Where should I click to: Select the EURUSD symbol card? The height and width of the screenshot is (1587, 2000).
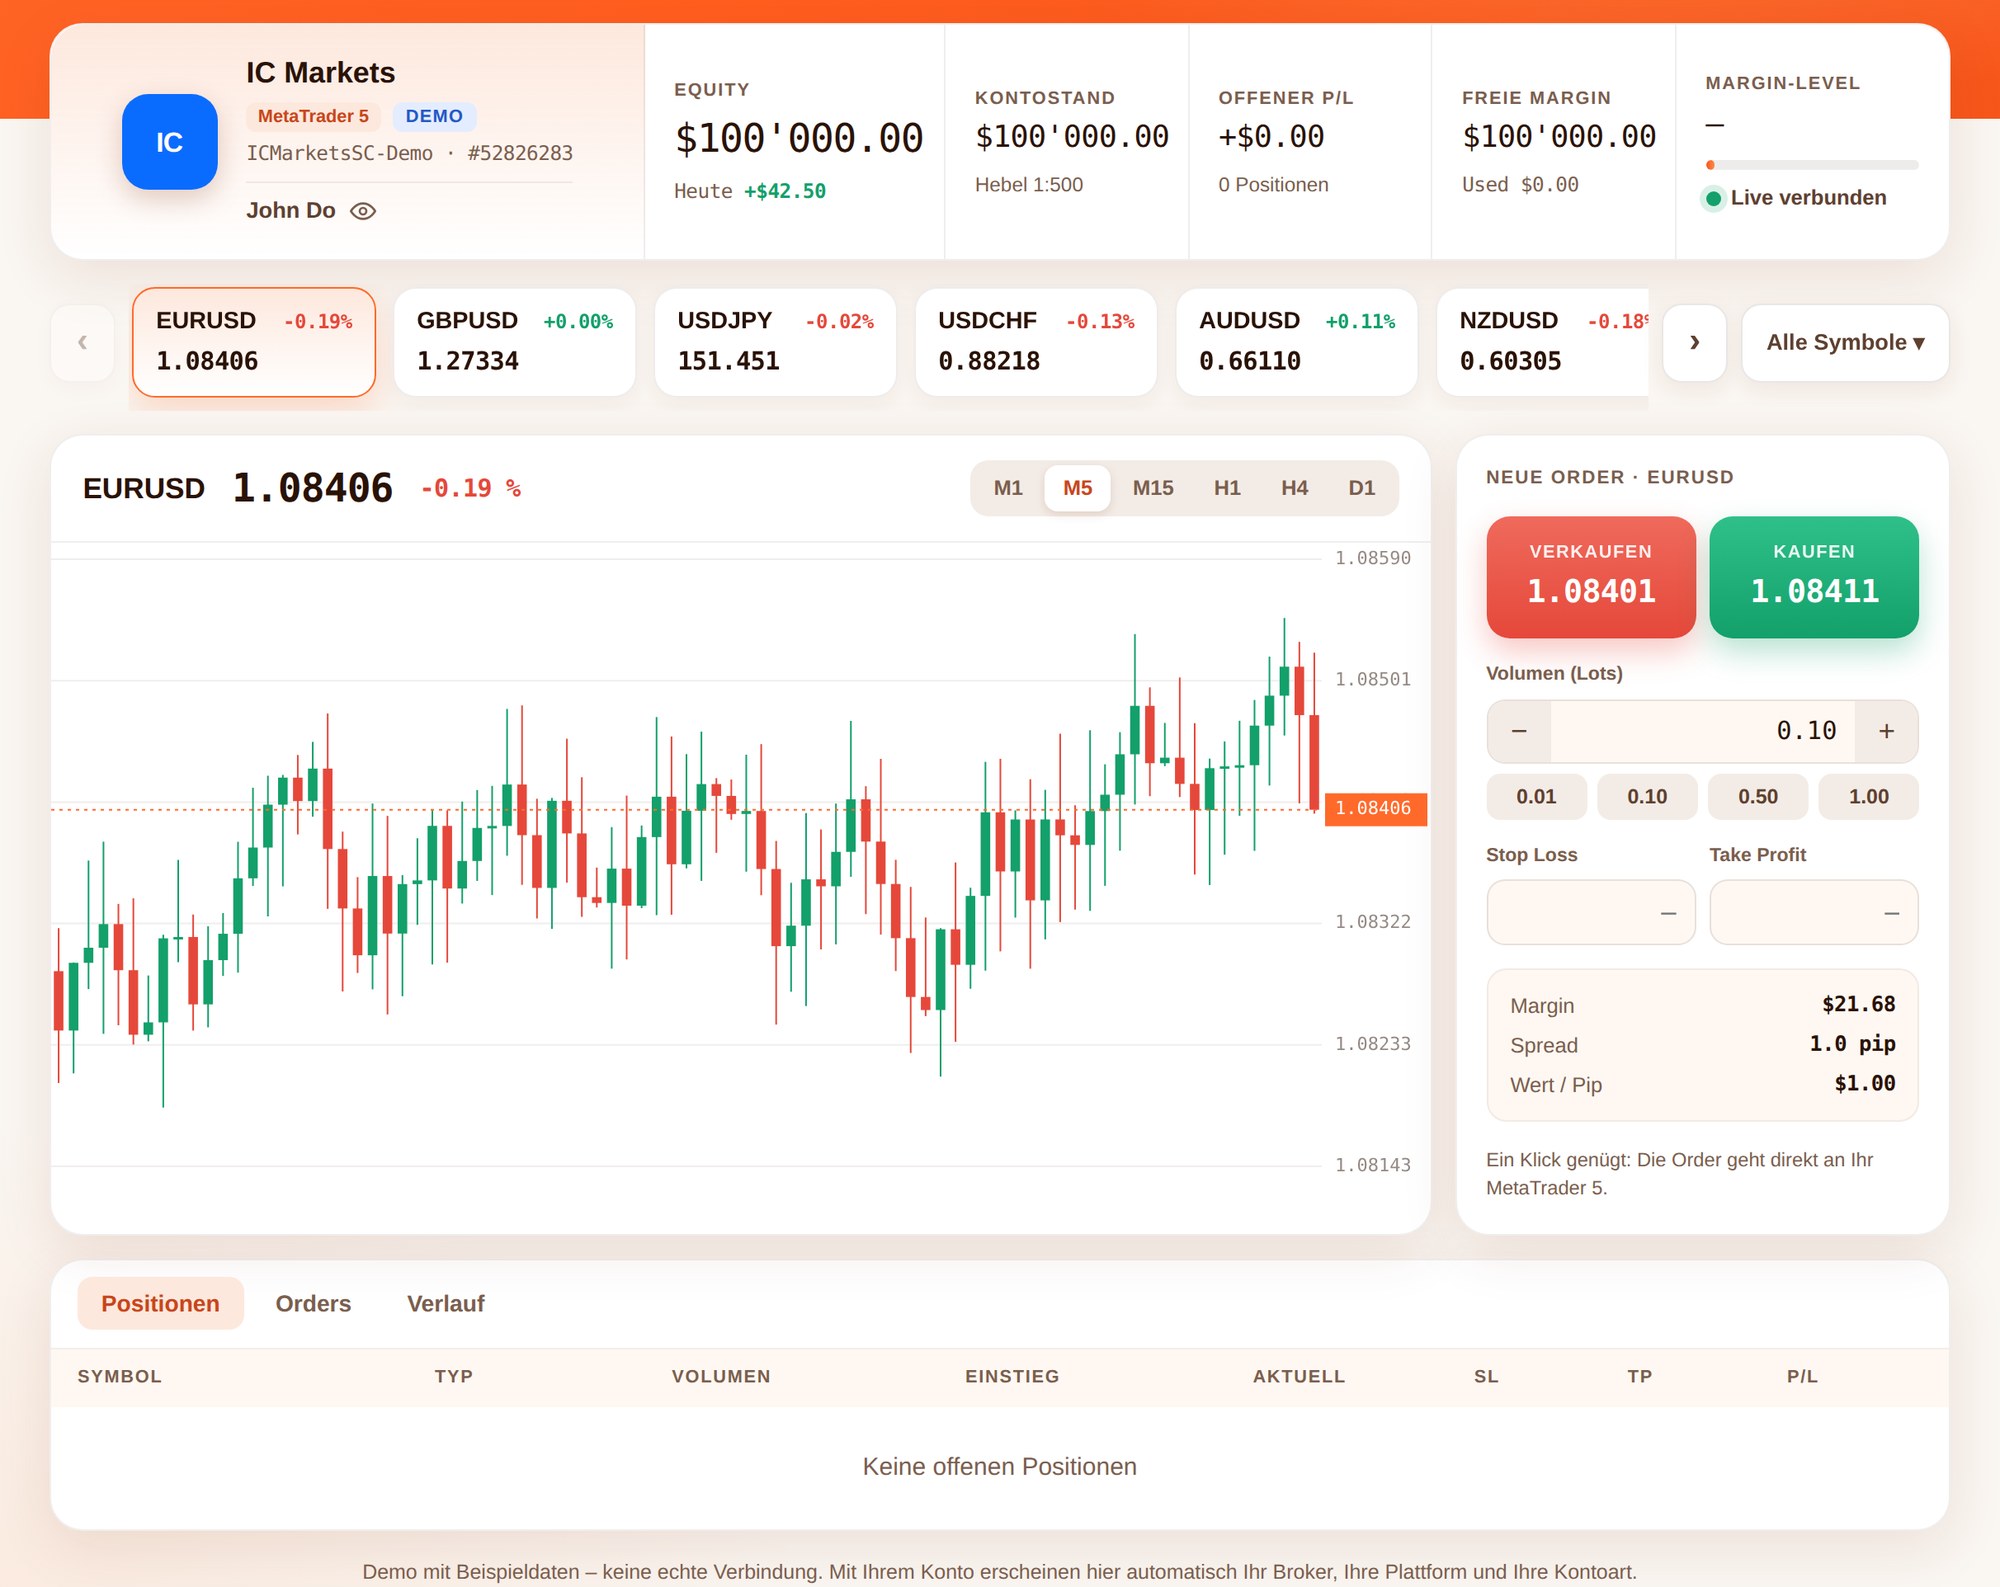click(254, 342)
